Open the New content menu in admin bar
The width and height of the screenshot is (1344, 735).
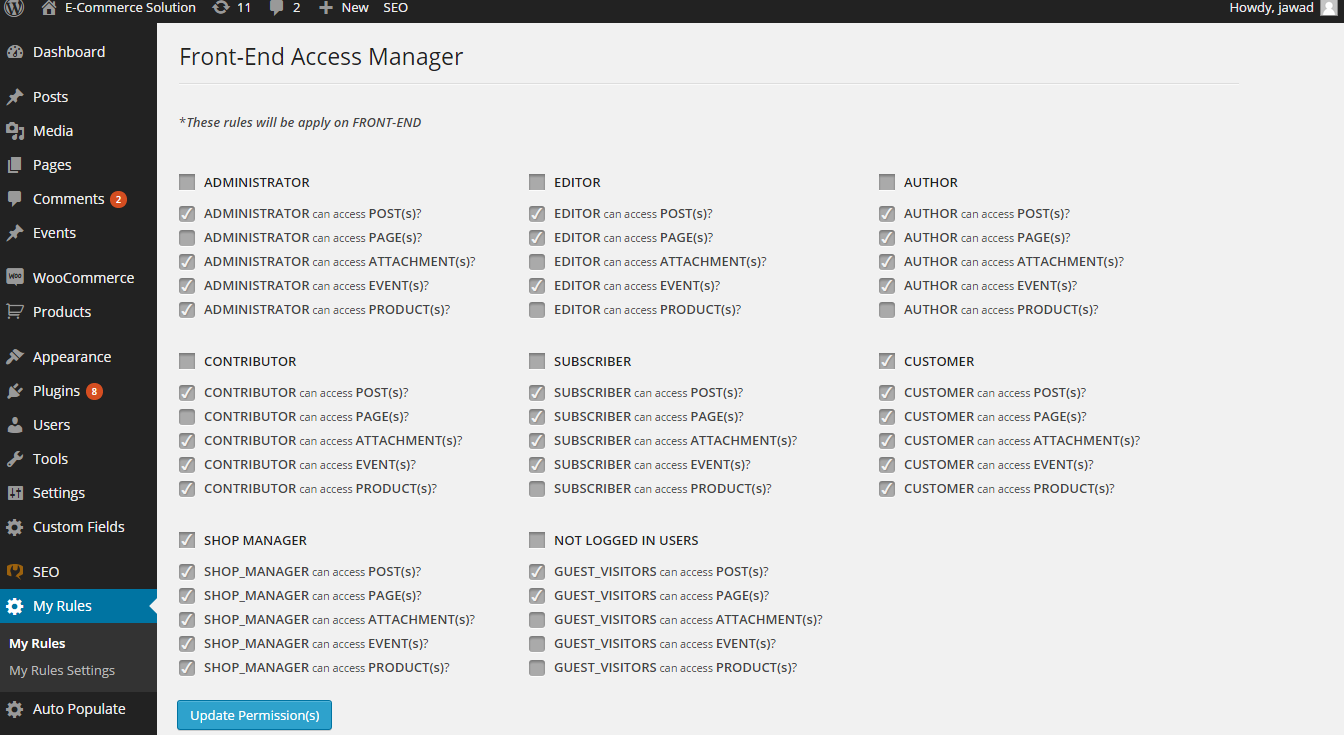click(343, 8)
